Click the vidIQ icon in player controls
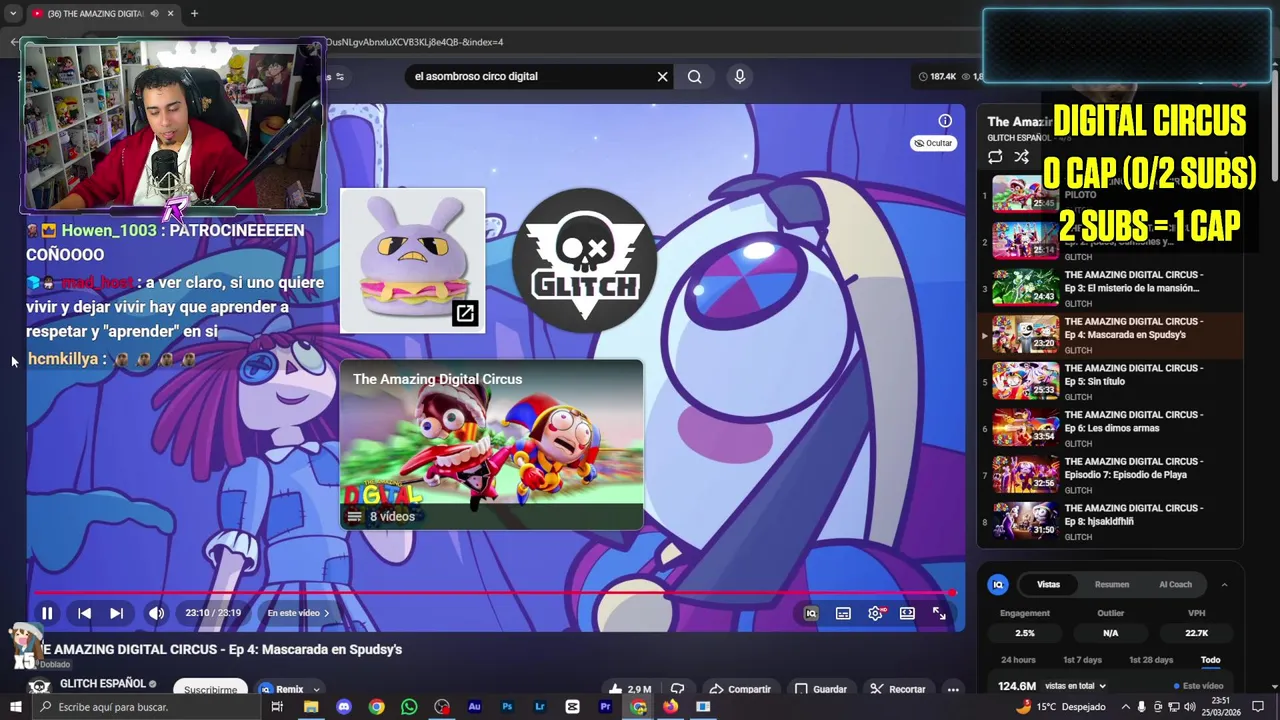 [811, 613]
